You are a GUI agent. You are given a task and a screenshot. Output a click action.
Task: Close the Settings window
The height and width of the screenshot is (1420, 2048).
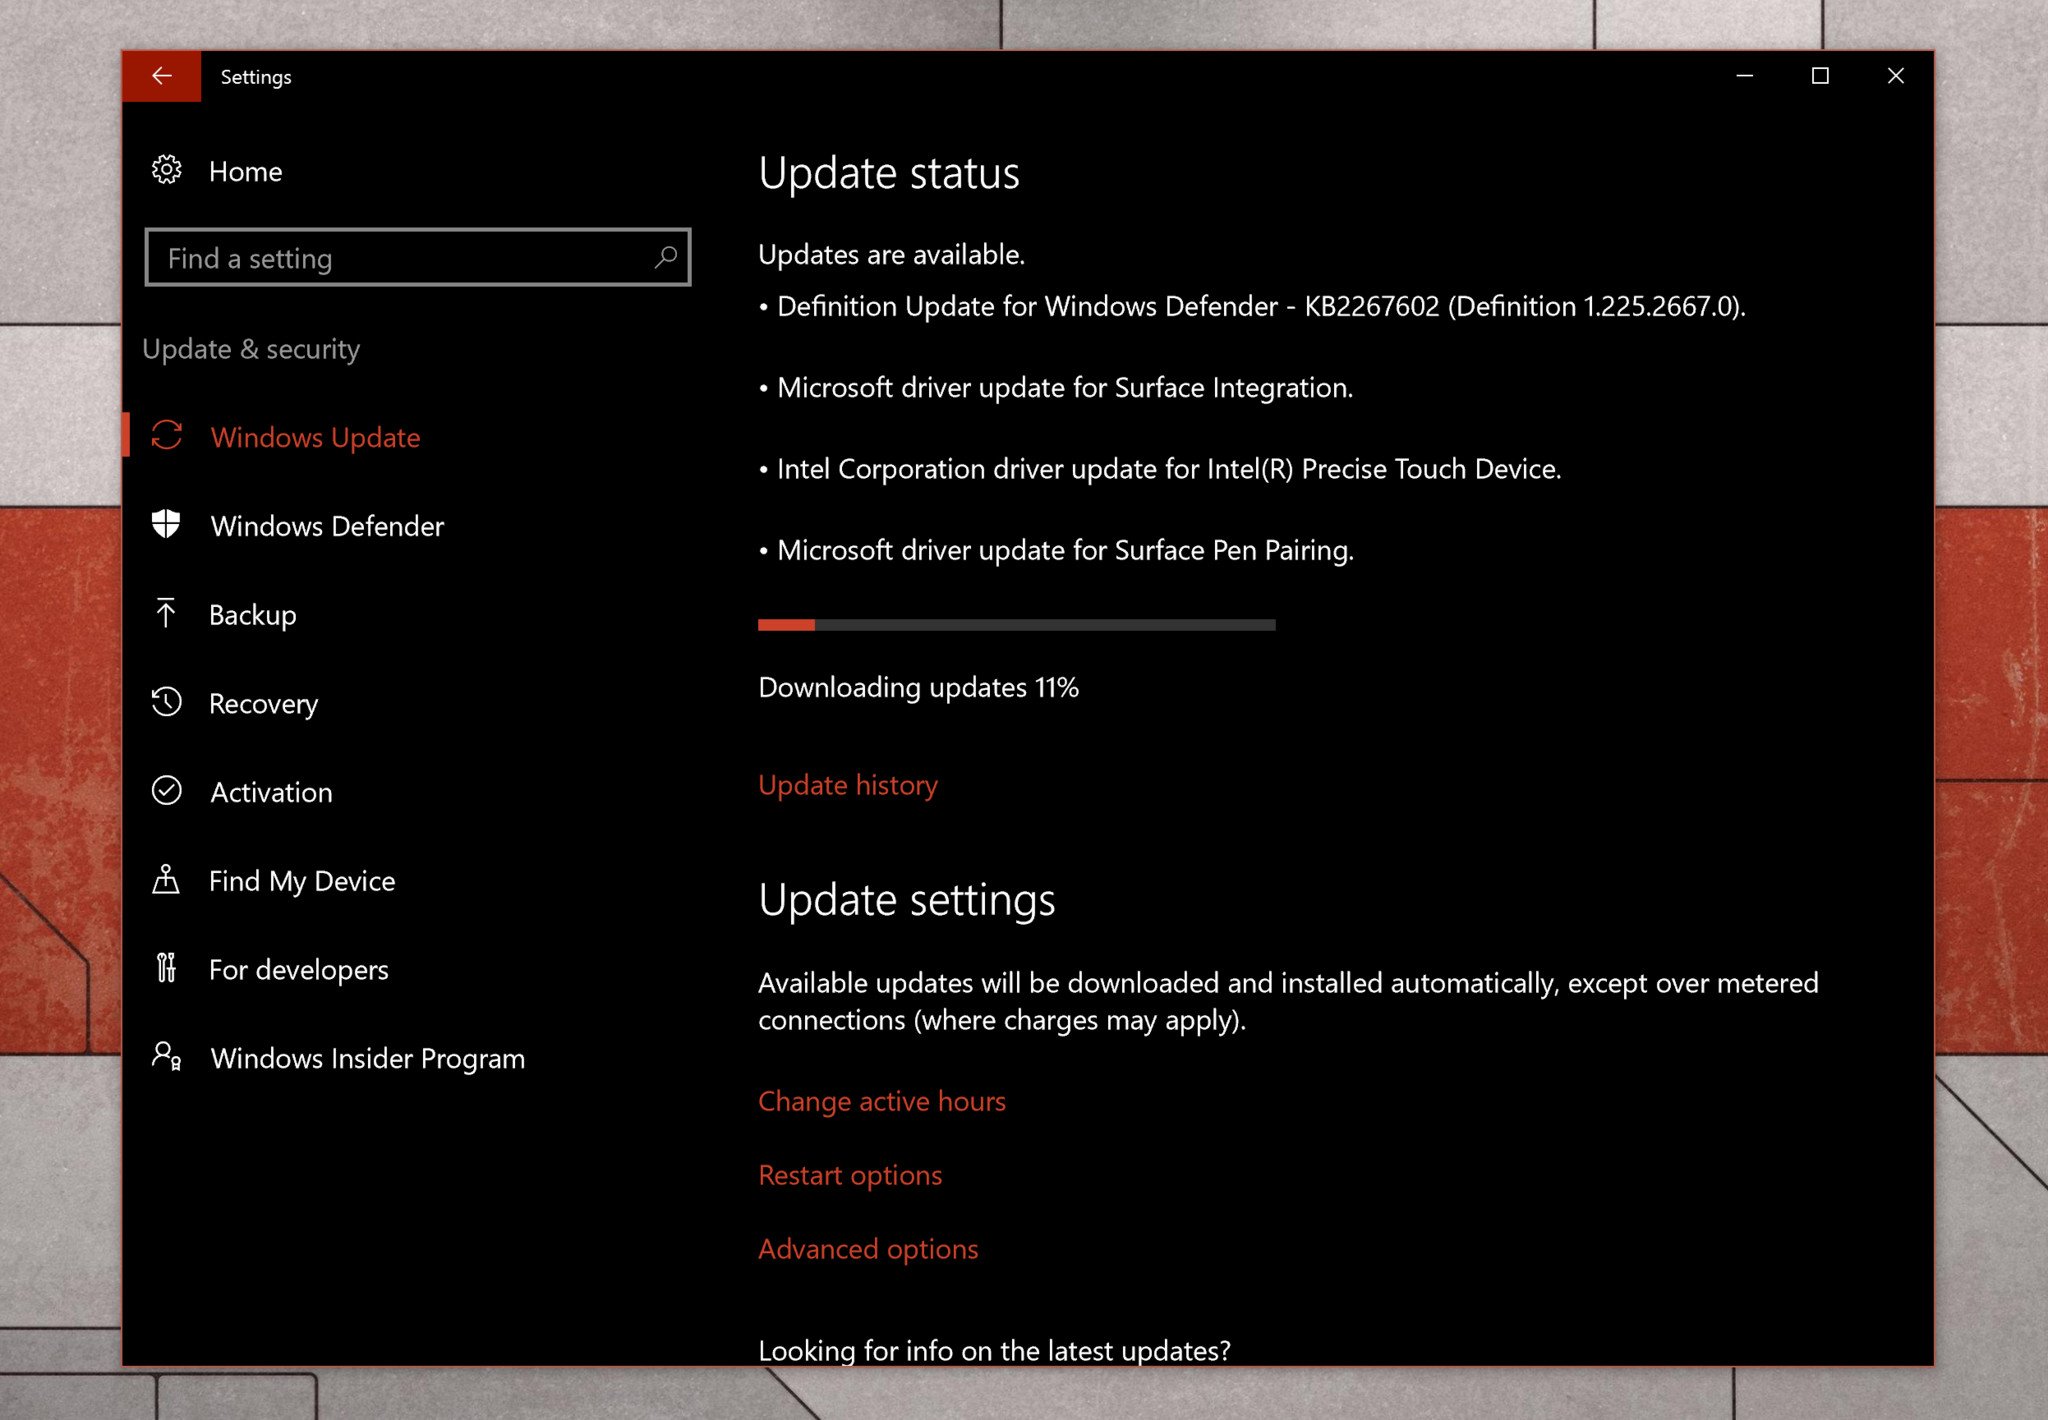pos(1895,76)
